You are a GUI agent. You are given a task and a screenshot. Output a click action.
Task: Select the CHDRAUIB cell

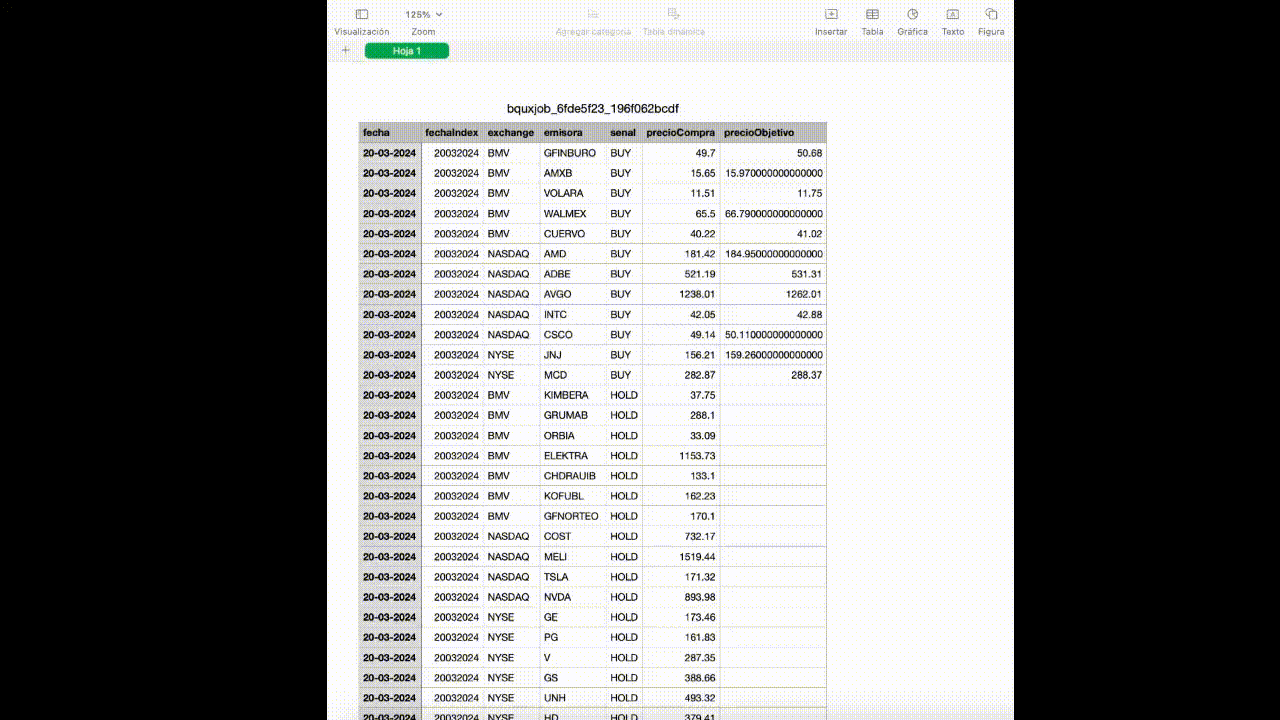[x=573, y=476]
